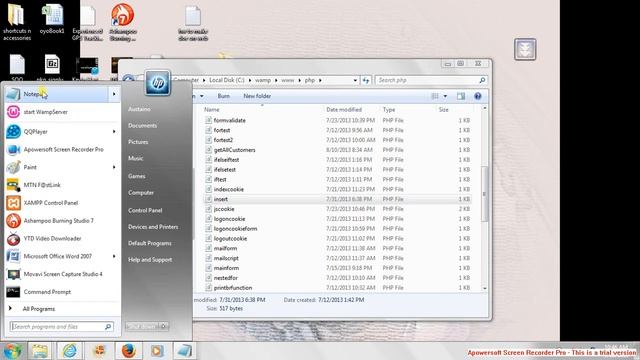
Task: Open Windows Explorer from taskbar
Action: (40, 351)
